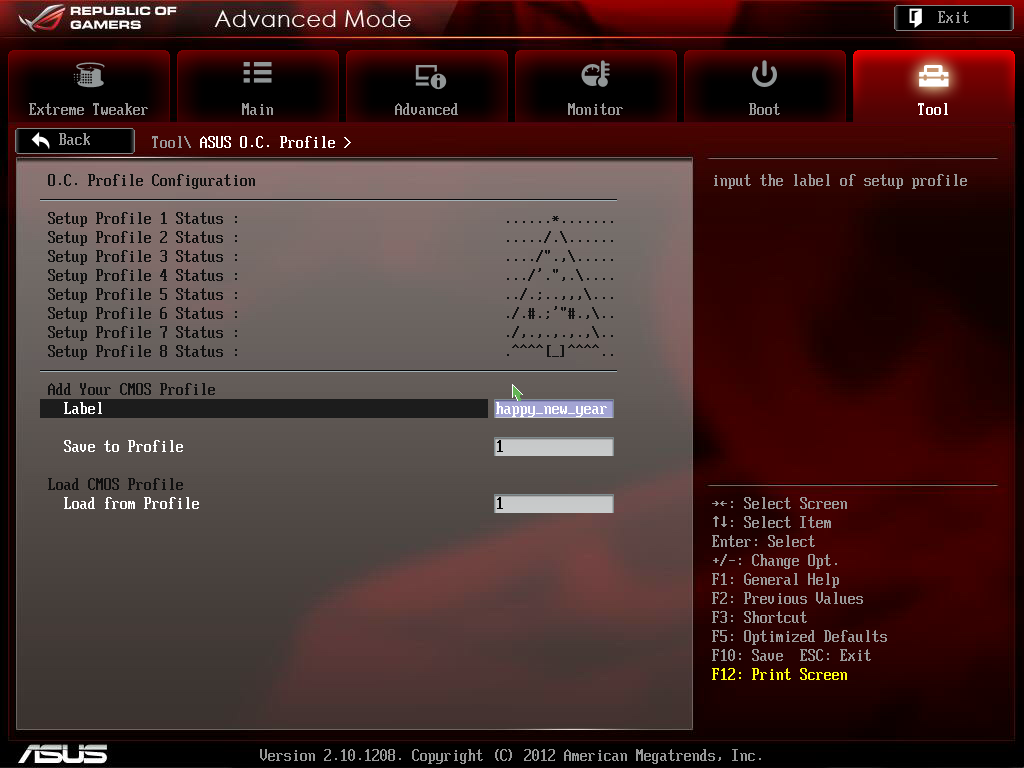Click Setup Profile 2 Status row

(330, 238)
